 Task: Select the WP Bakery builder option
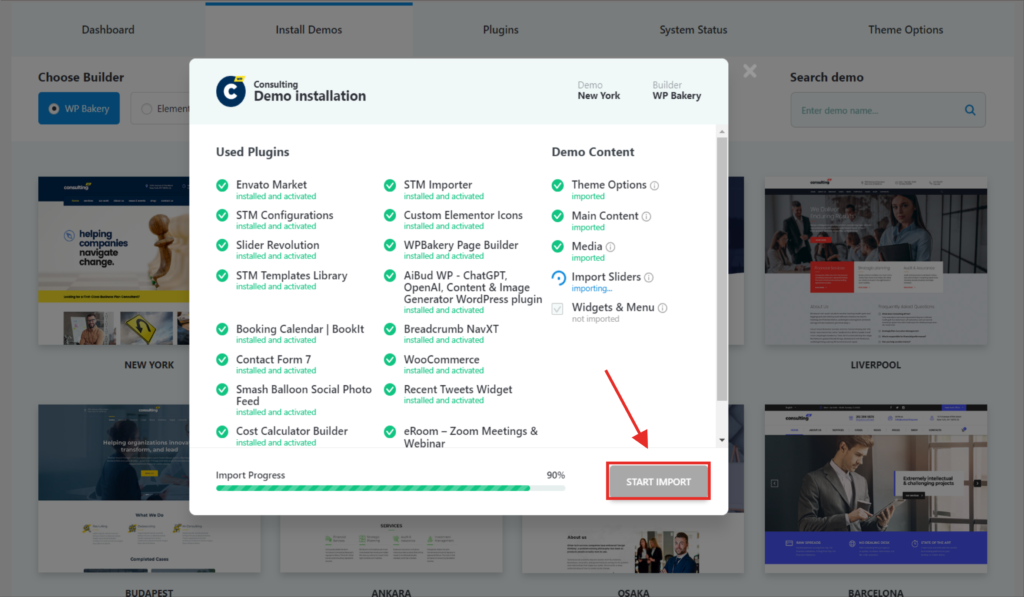point(79,109)
